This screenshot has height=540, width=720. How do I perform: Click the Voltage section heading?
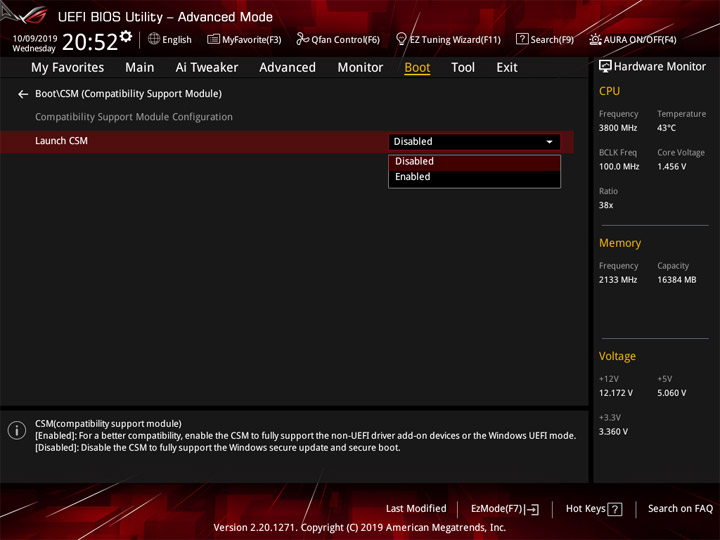(x=617, y=356)
